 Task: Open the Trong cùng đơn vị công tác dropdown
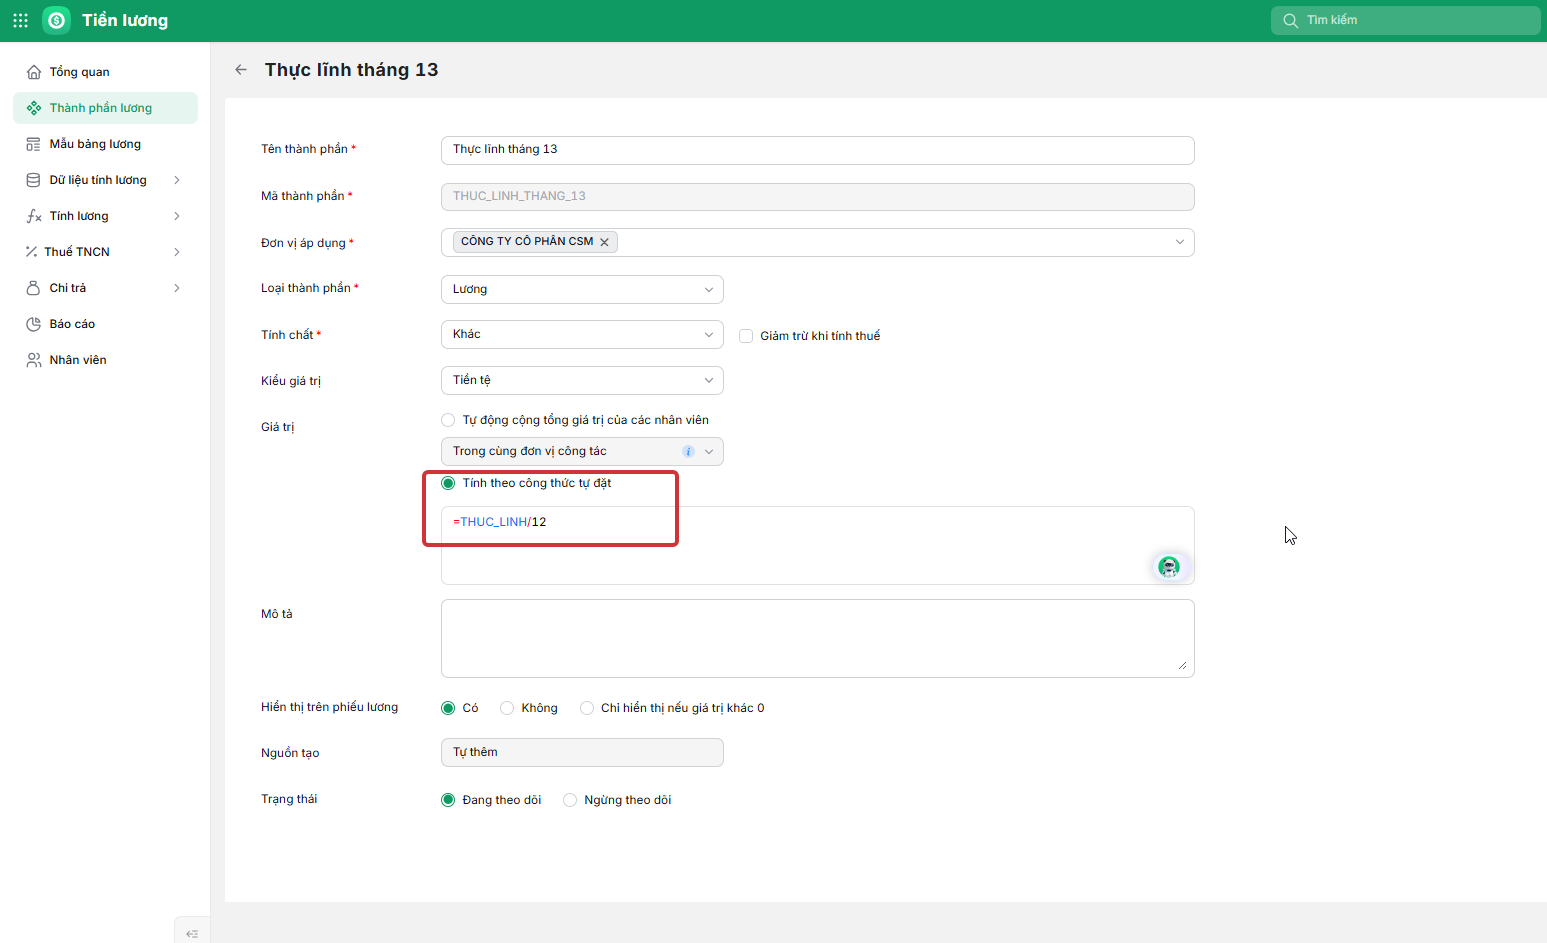point(582,451)
